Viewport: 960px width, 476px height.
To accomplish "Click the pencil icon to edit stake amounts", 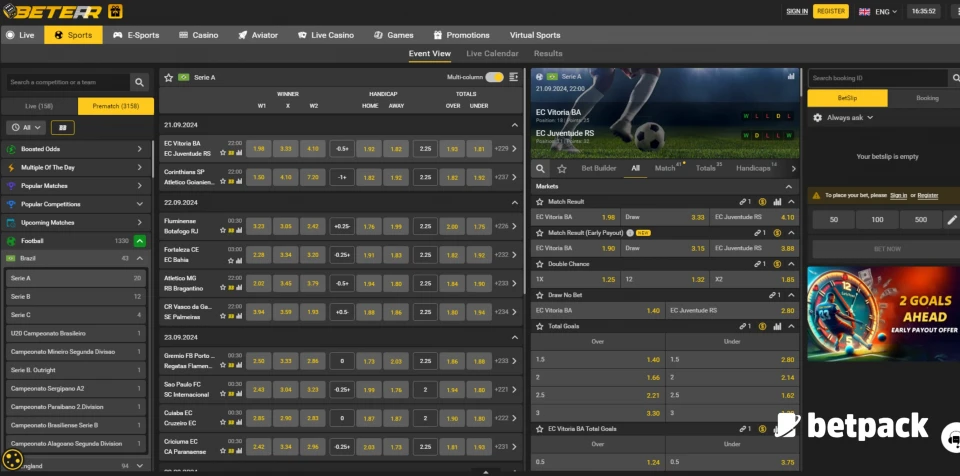I will tap(950, 219).
